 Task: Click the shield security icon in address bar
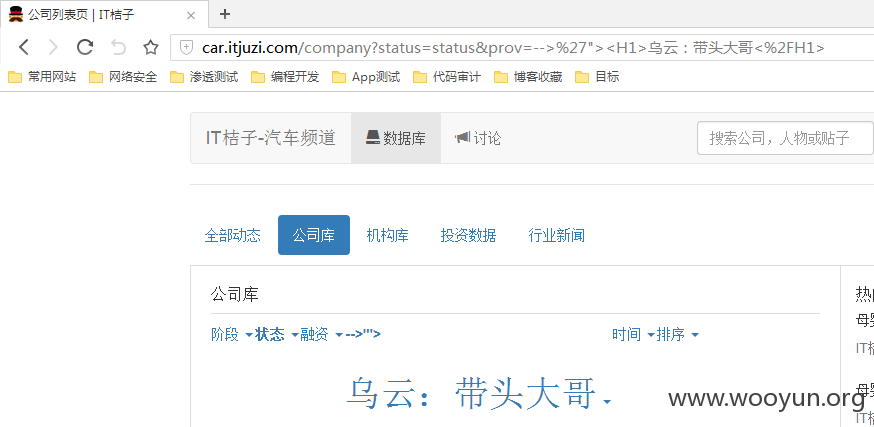pos(187,48)
